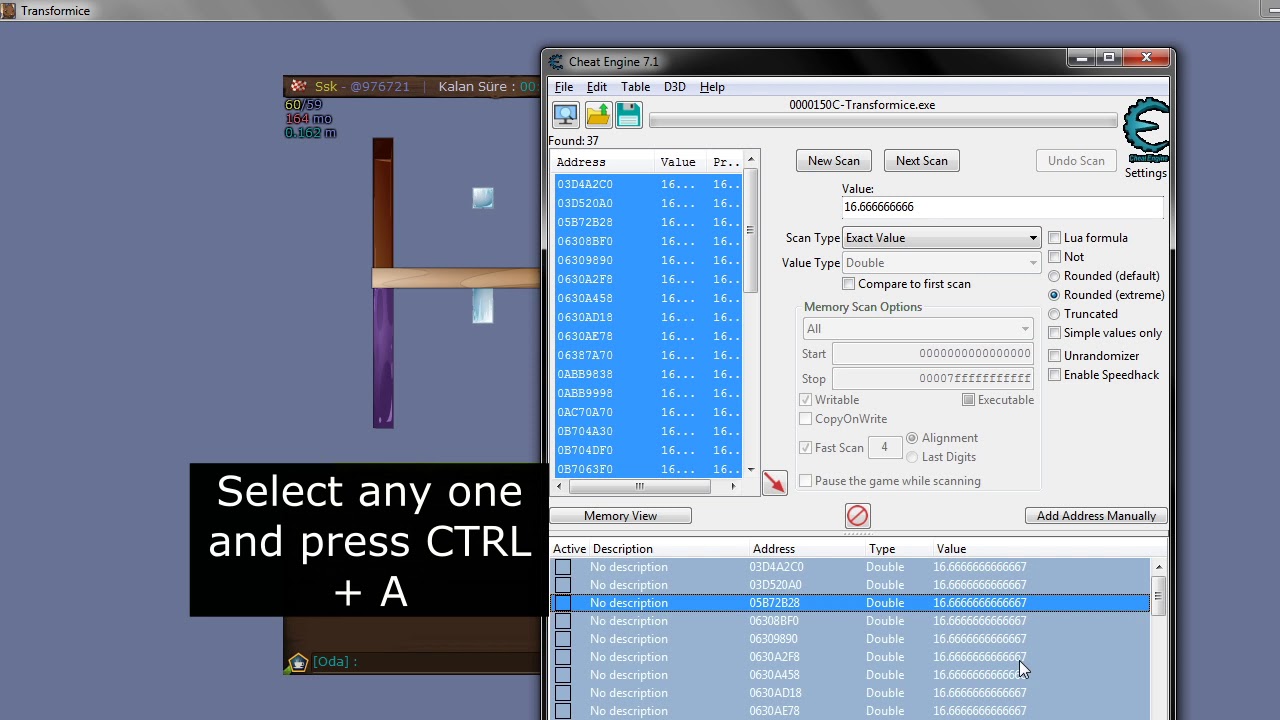Toggle the Unrandomizer checkbox
This screenshot has width=1280, height=720.
[x=1054, y=356]
